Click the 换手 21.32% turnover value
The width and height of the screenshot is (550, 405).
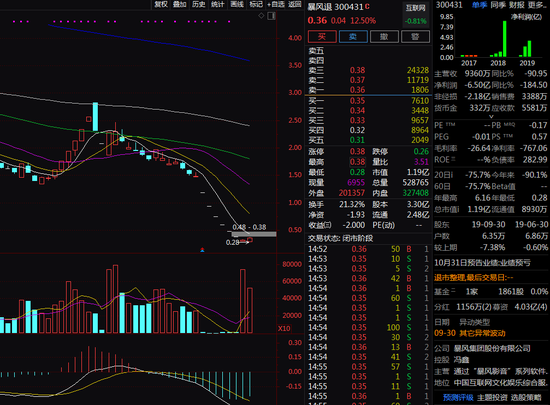(x=352, y=204)
